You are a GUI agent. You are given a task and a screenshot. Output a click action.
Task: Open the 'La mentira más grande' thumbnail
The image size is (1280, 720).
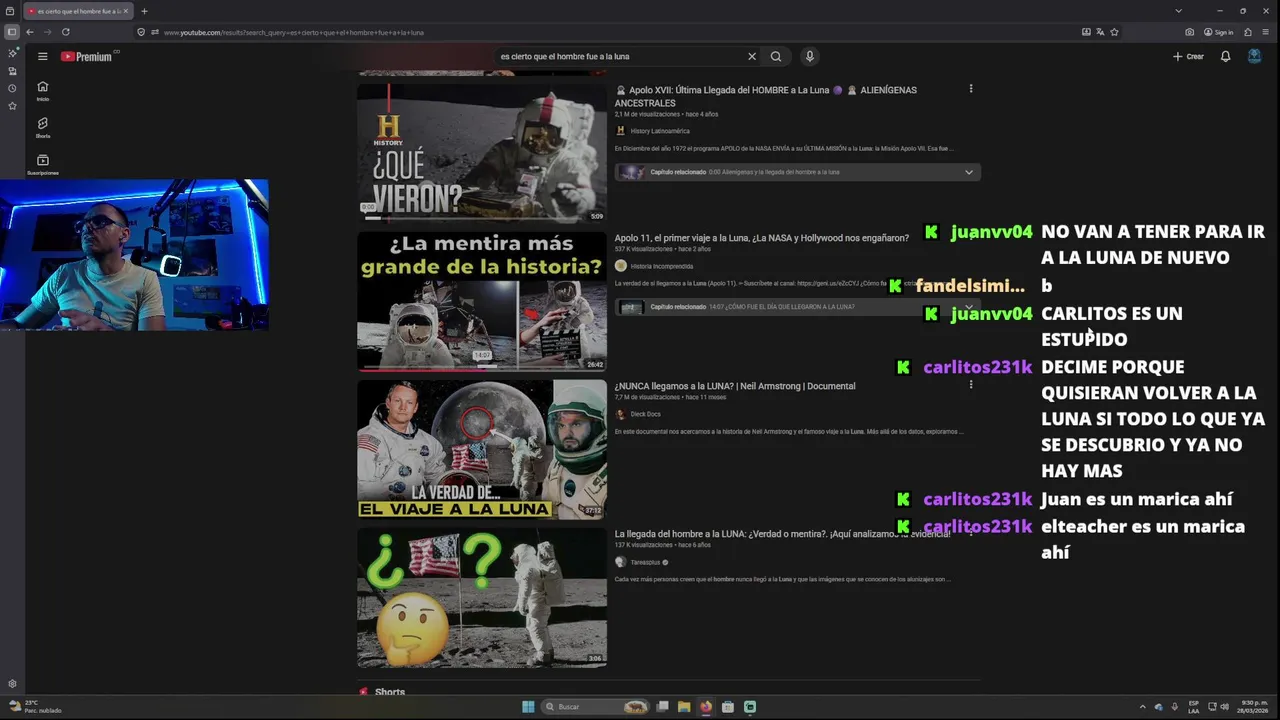482,301
